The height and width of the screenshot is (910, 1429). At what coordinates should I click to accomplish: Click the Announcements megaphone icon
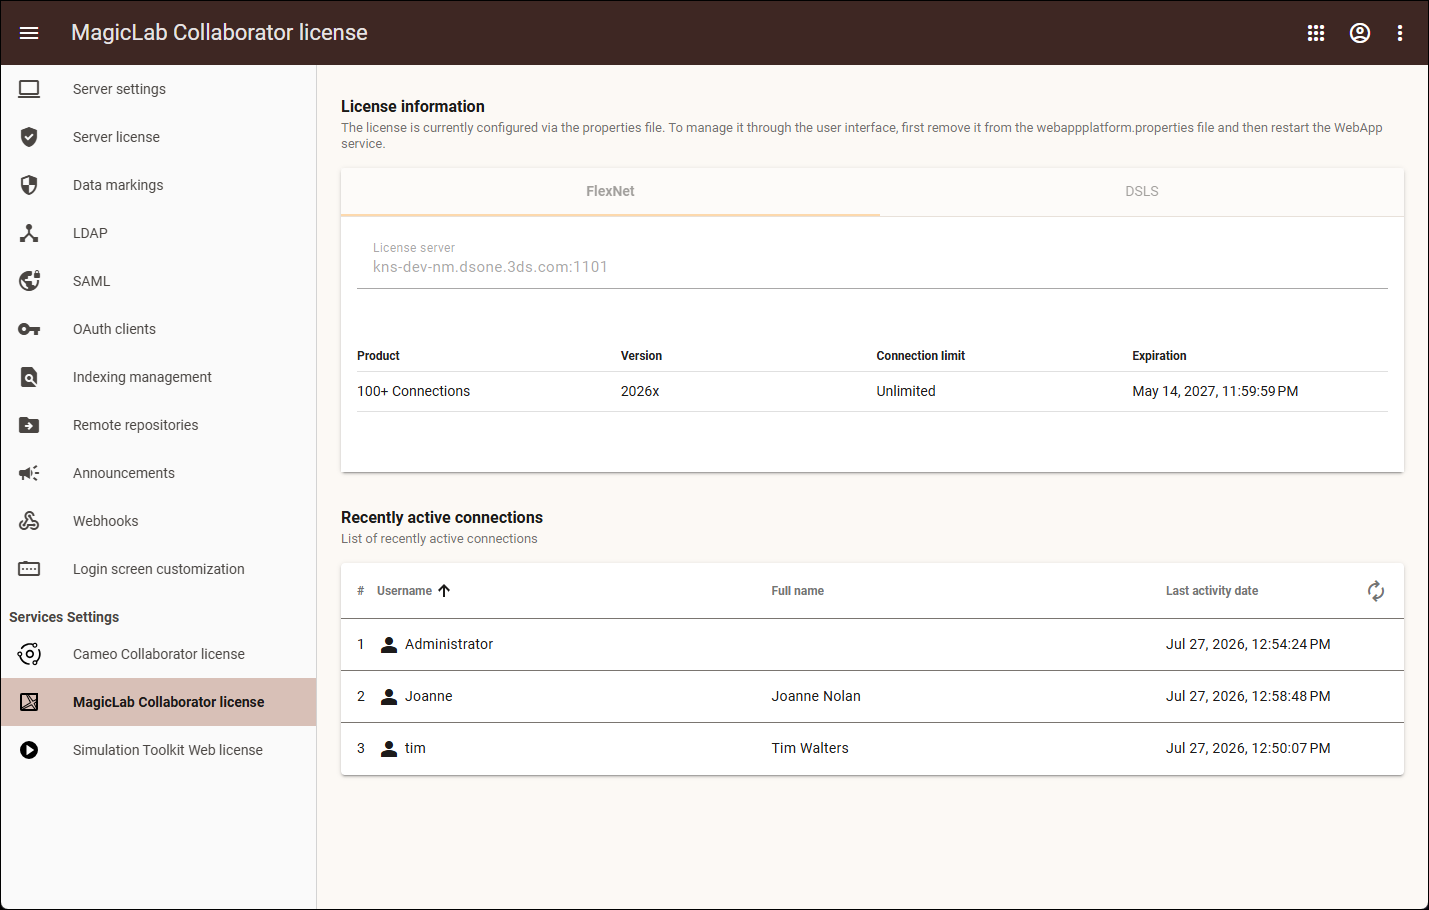tap(29, 473)
